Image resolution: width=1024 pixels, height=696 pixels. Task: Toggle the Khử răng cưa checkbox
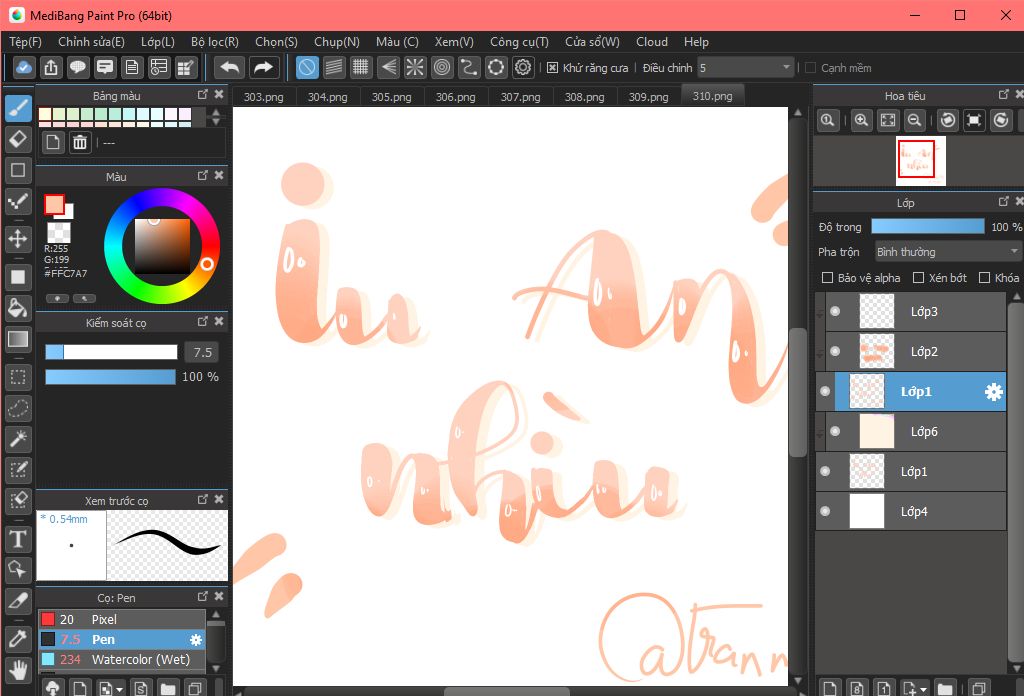pos(553,68)
